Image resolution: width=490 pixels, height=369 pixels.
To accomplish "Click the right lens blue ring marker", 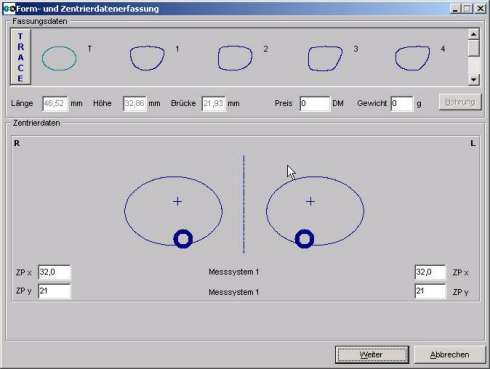I will click(x=183, y=239).
